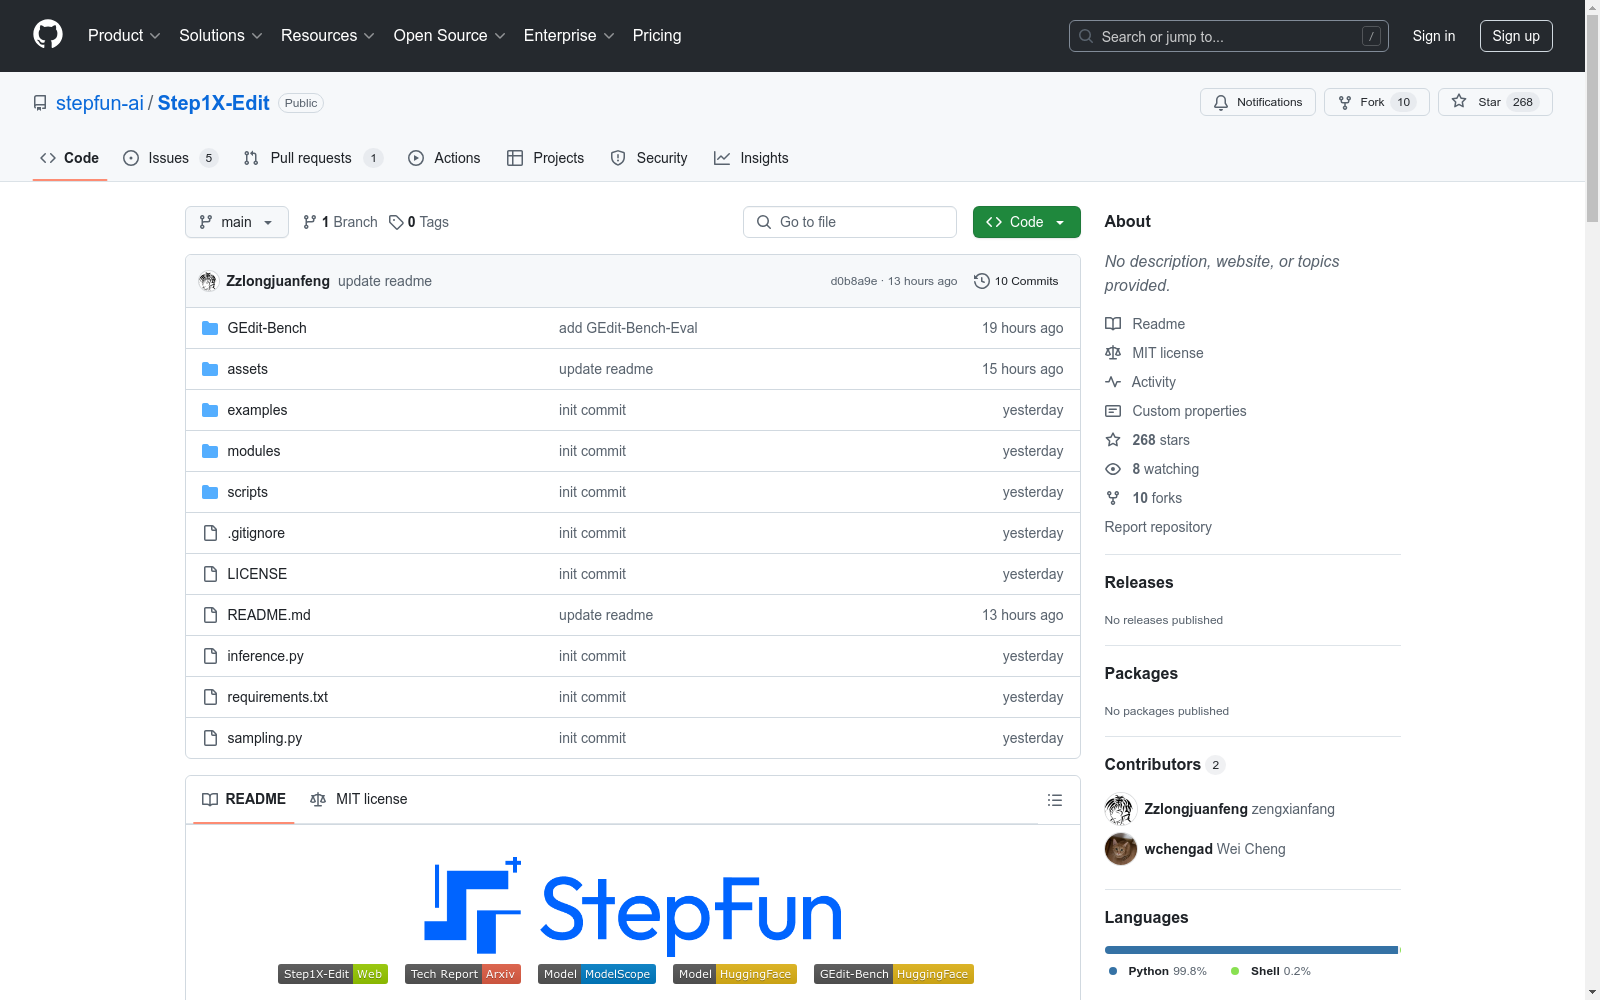Click the Notifications bell button
The height and width of the screenshot is (1000, 1600).
(1258, 102)
